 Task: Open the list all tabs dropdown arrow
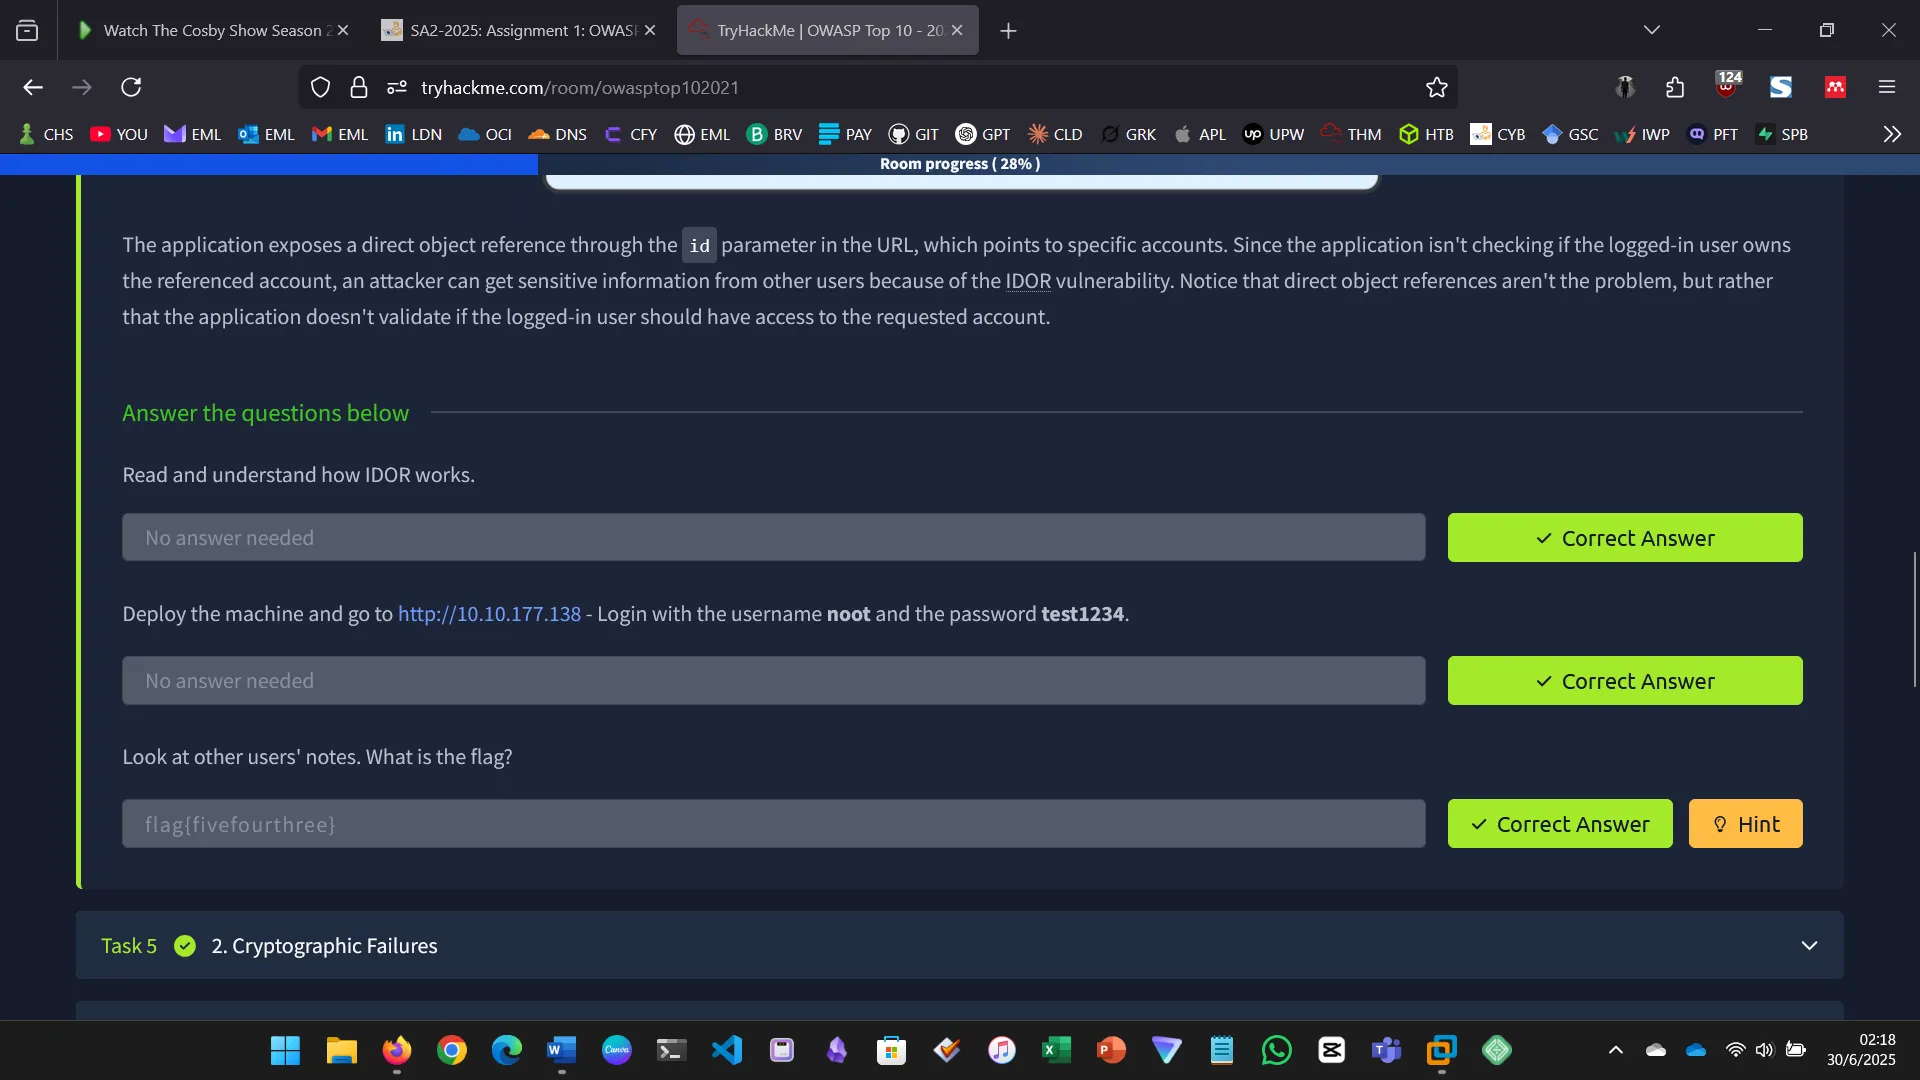coord(1651,30)
